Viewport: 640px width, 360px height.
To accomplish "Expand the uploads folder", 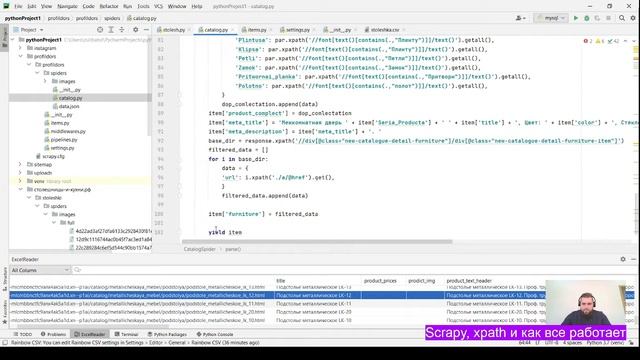I will pos(20,173).
